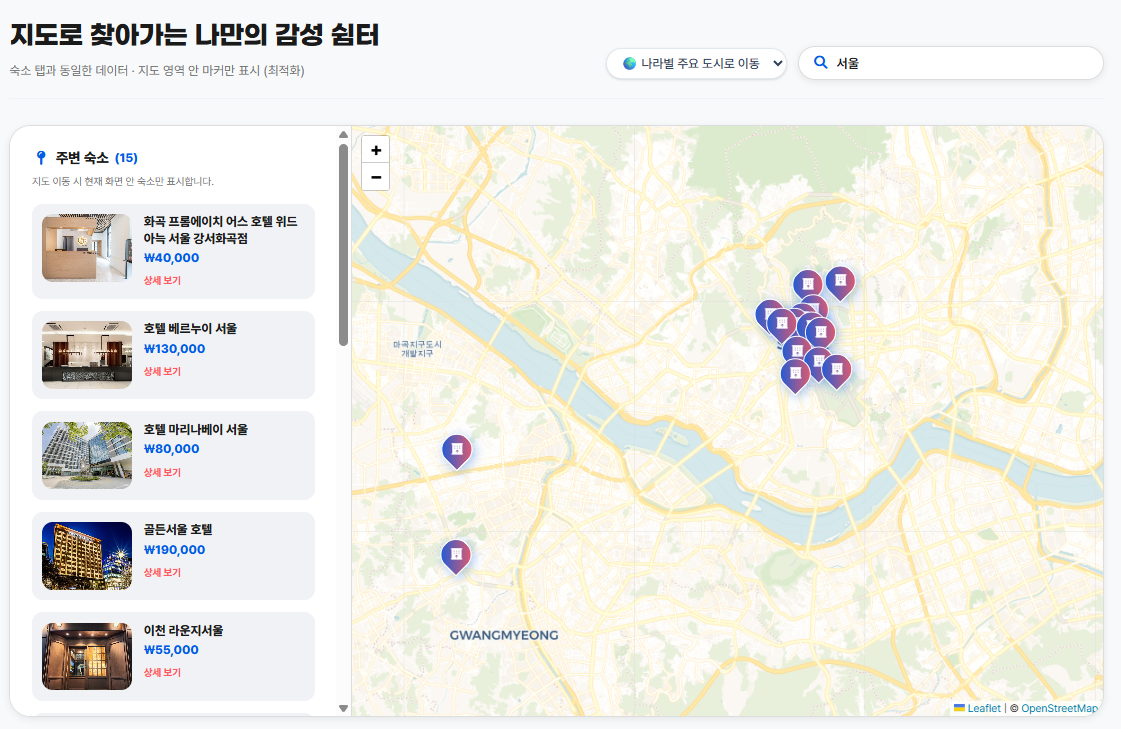1121x729 pixels.
Task: Click the magnifier search icon
Action: (x=821, y=63)
